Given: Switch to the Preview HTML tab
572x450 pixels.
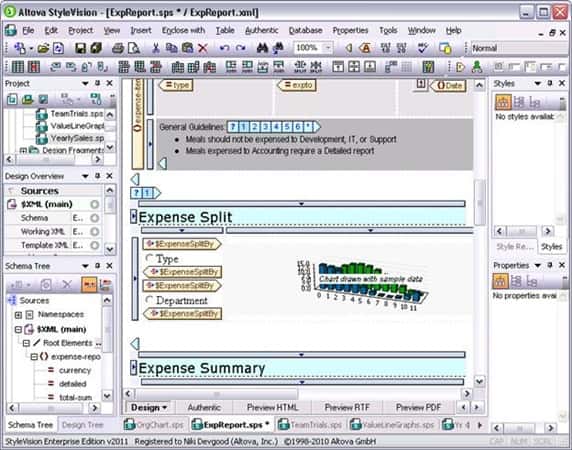Looking at the screenshot, I should (272, 407).
